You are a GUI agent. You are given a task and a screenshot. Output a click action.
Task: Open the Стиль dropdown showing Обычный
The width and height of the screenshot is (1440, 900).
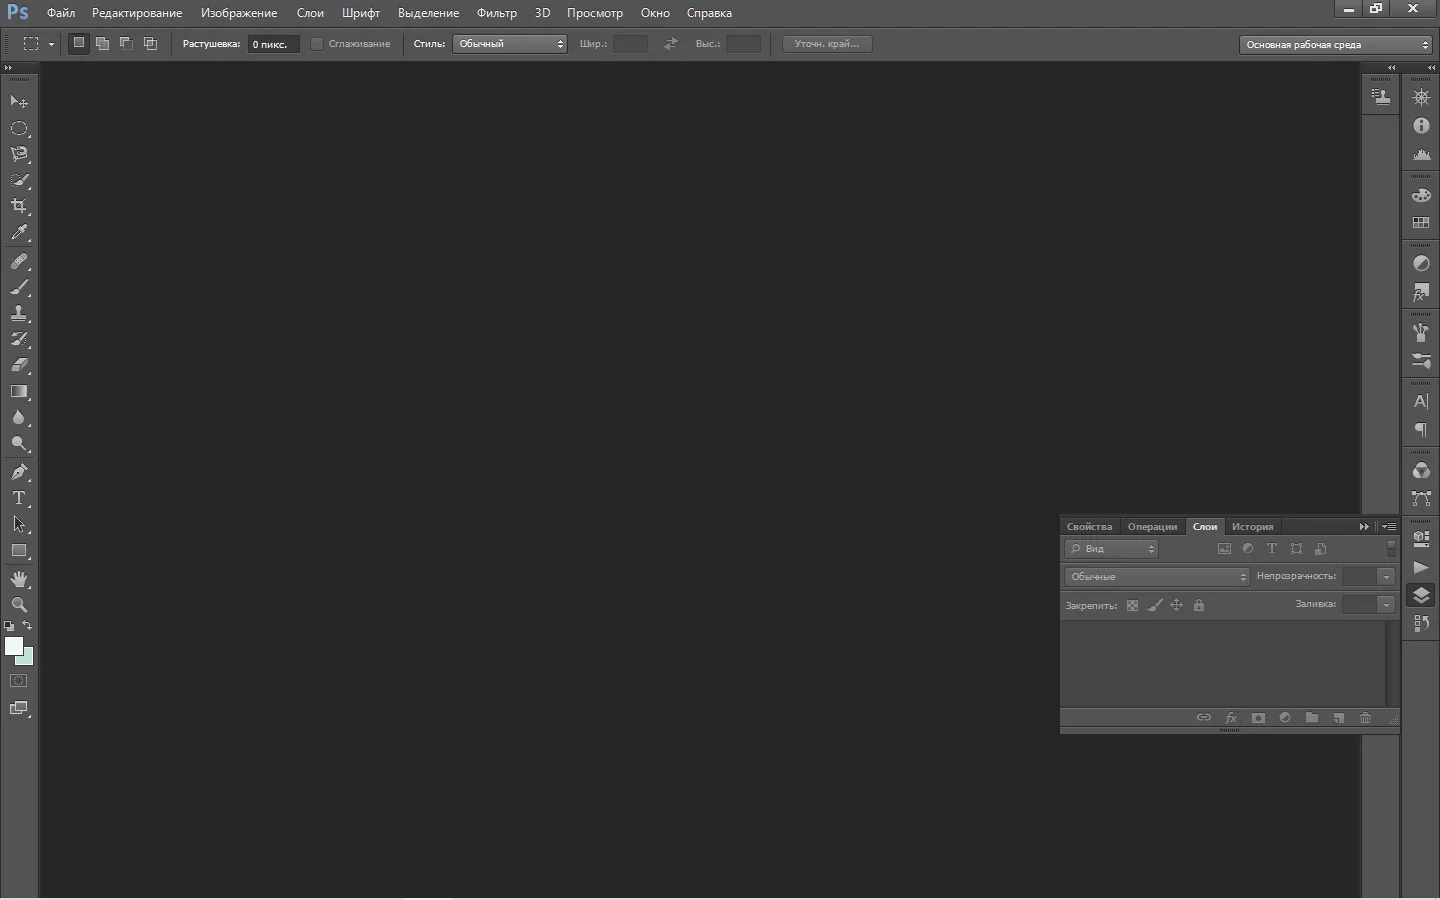click(510, 44)
